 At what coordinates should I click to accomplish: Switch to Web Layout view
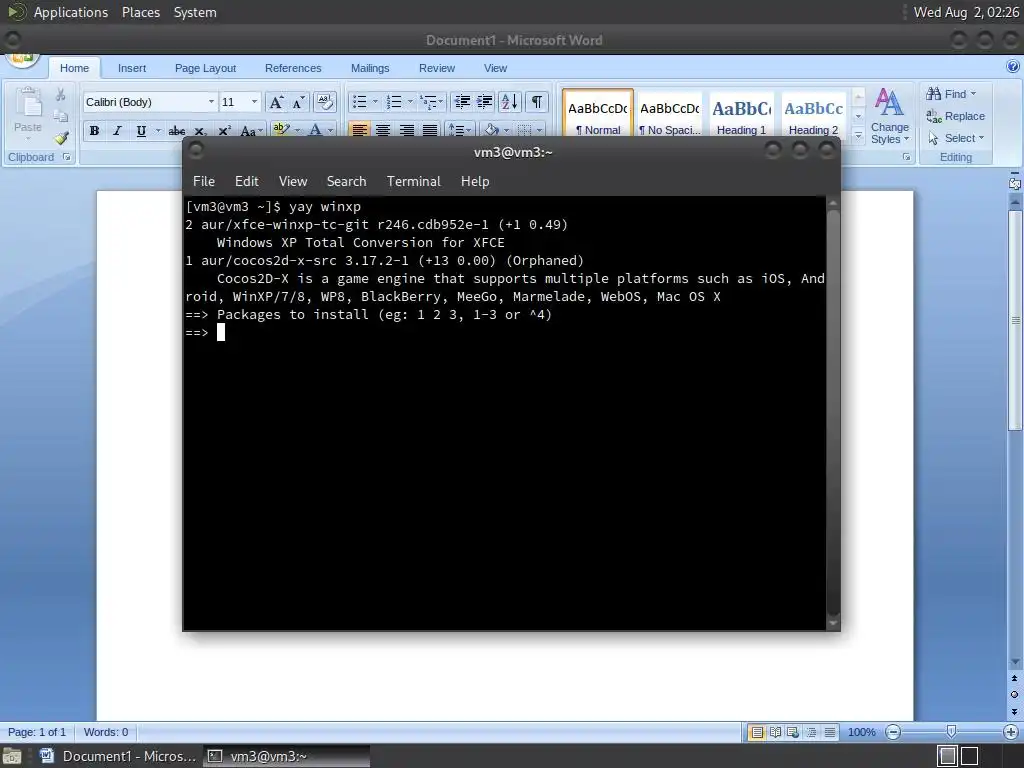coord(793,732)
